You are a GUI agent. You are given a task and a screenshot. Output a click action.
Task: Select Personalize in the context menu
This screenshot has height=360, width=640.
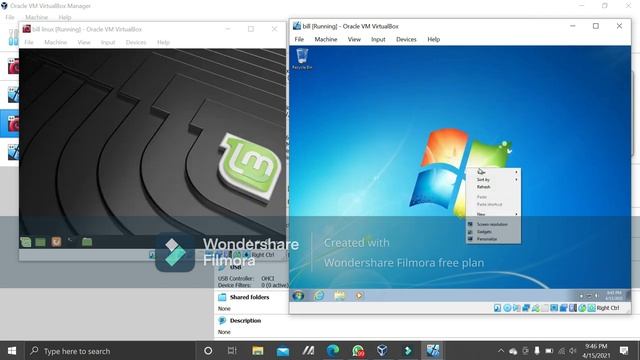pyautogui.click(x=493, y=239)
